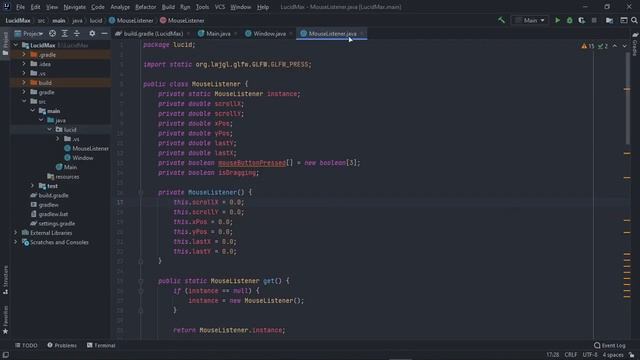Fold the get() method gutter marker
Image resolution: width=640 pixels, height=360 pixels.
click(140, 281)
